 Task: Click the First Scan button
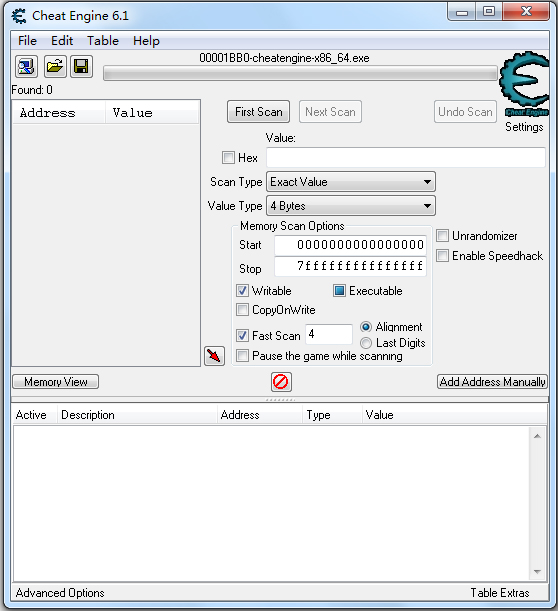pyautogui.click(x=258, y=112)
